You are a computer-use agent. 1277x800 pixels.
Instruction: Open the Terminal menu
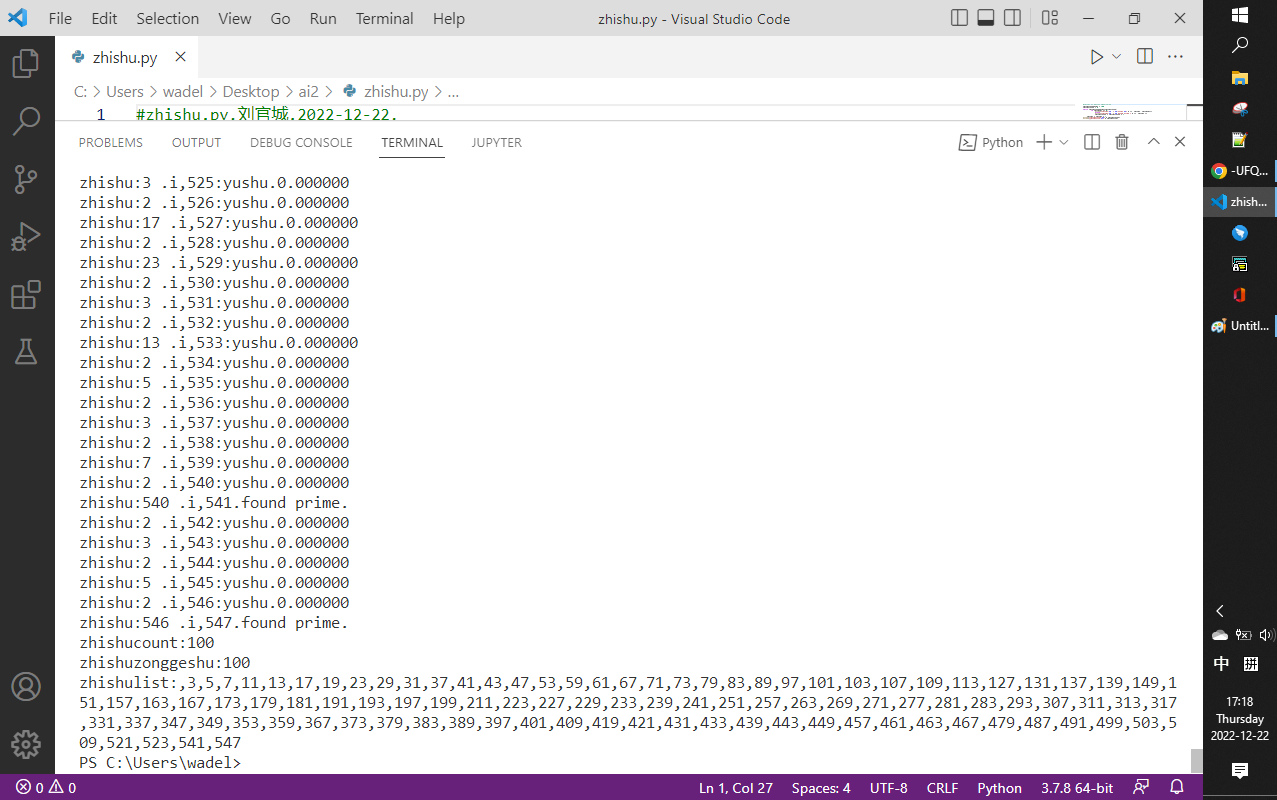[x=384, y=18]
